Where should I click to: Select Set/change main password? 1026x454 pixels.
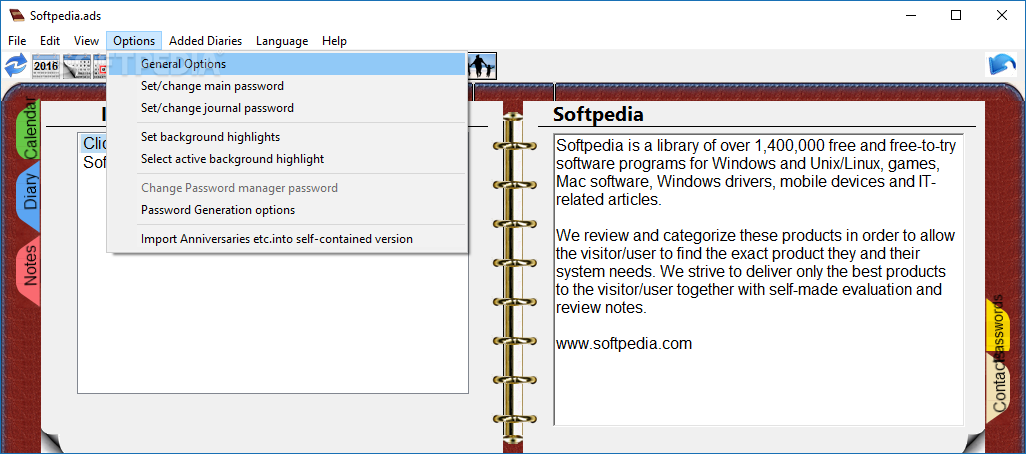287,86
